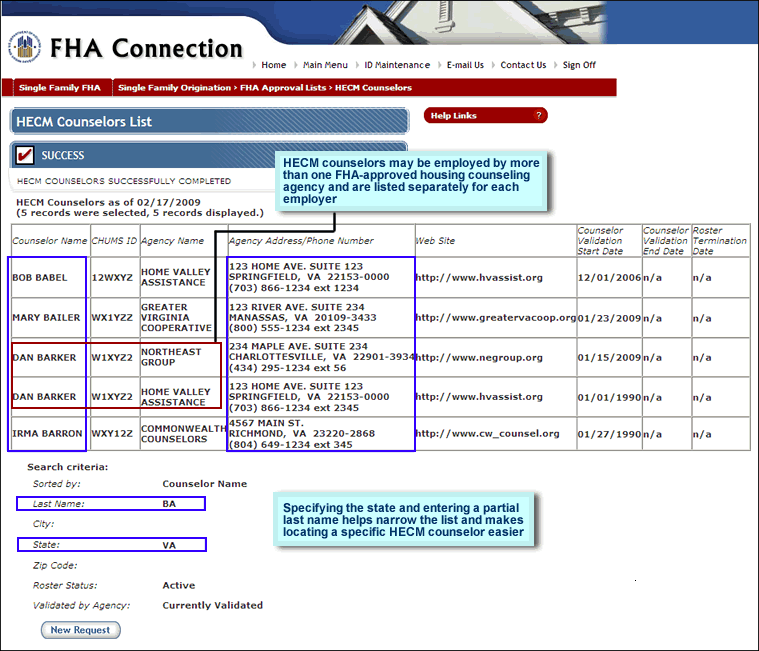Screen dimensions: 759x651
Task: Click HECM Counselors List title banner
Action: coord(210,121)
